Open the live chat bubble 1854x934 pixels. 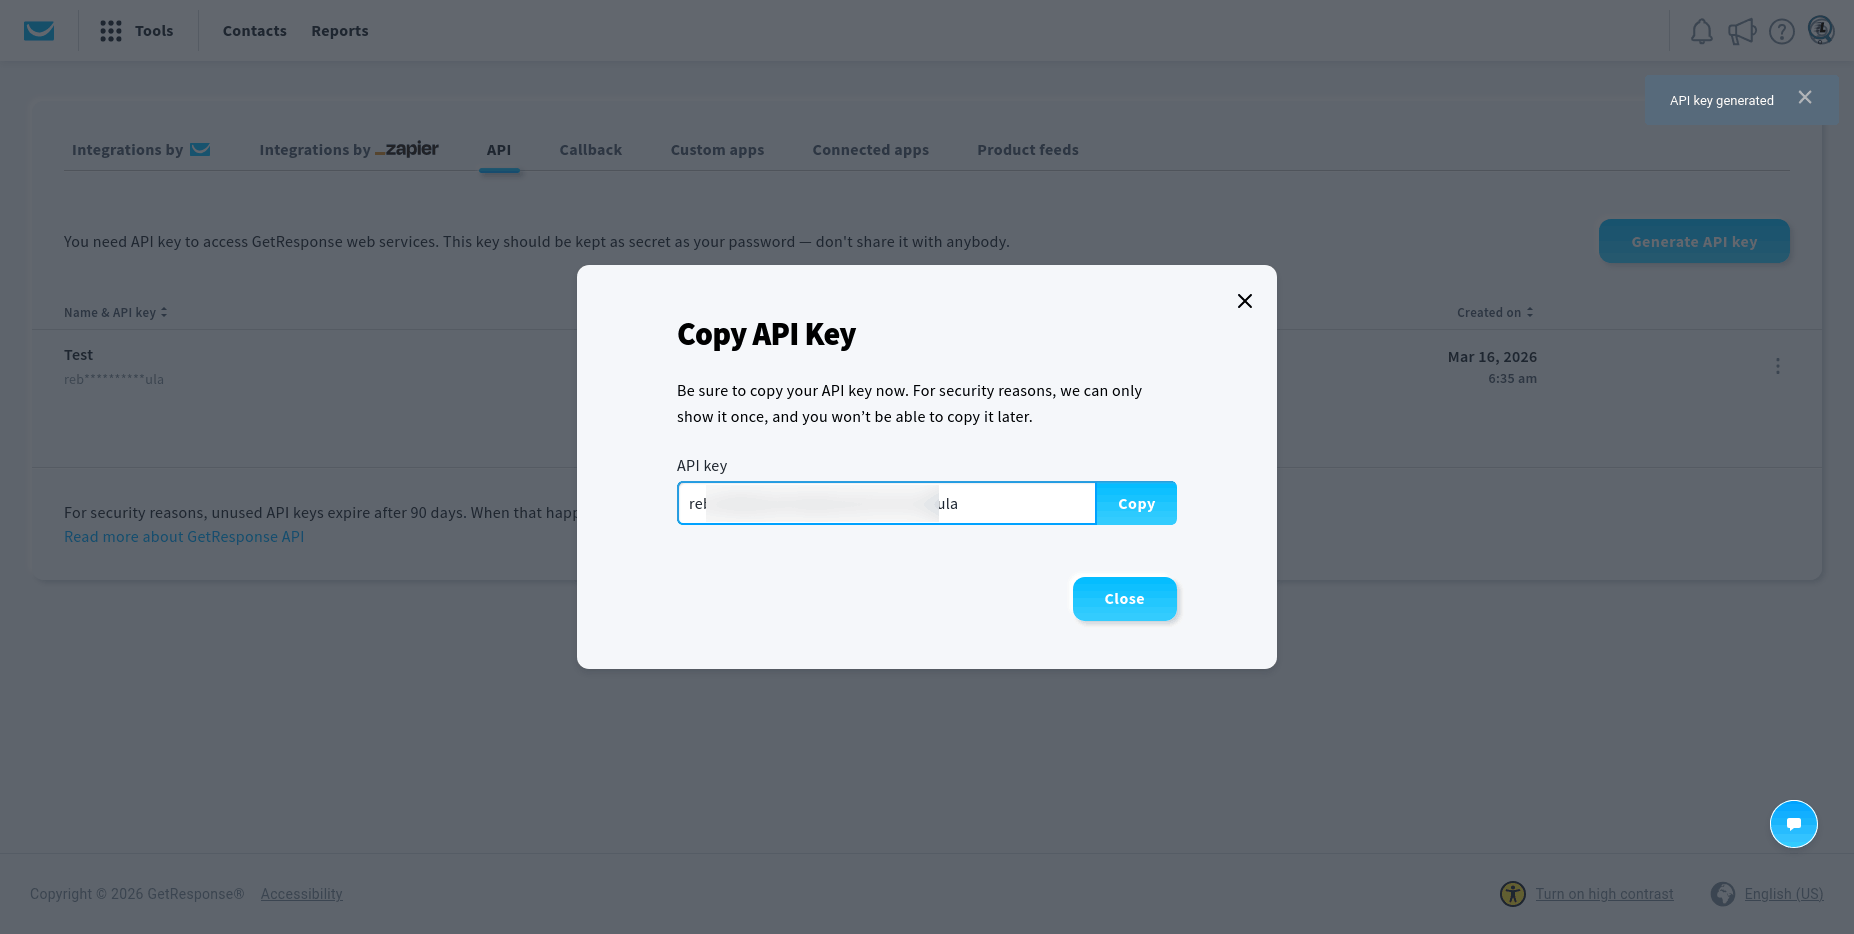(1793, 824)
